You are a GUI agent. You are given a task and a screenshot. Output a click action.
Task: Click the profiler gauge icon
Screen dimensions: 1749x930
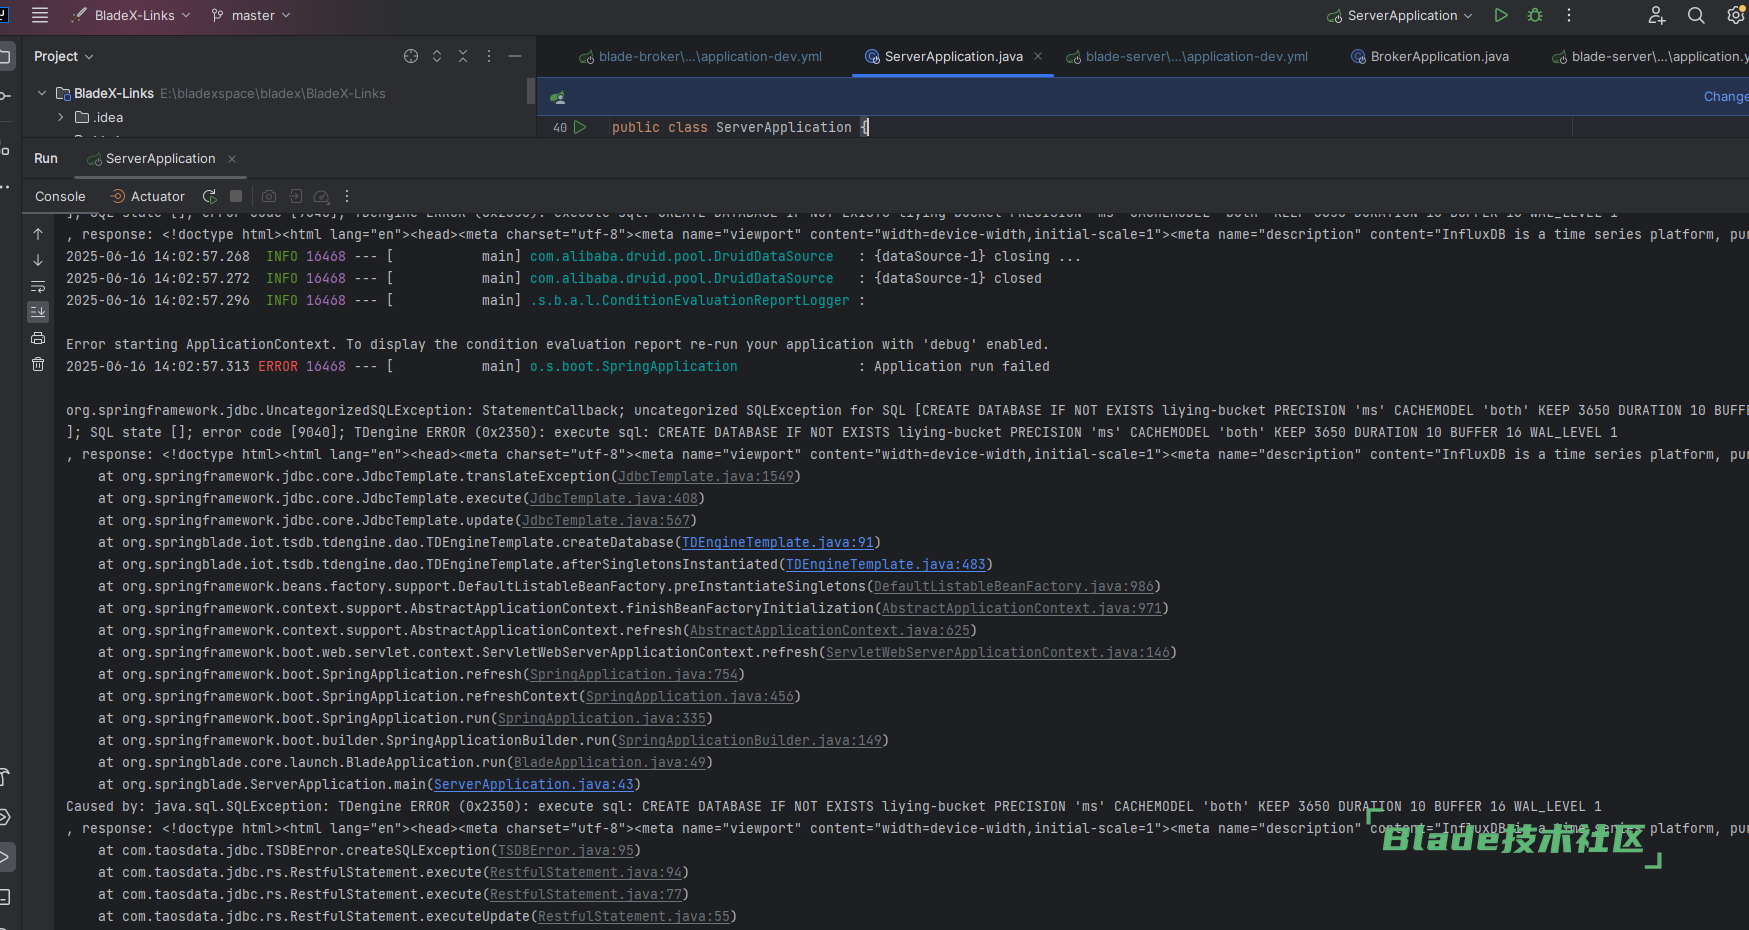coord(321,196)
